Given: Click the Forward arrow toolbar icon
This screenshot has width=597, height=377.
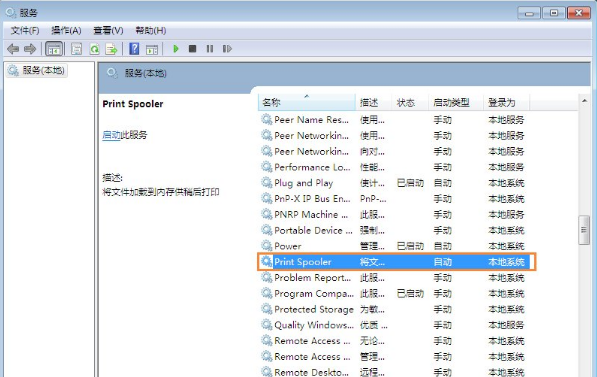Looking at the screenshot, I should click(30, 49).
